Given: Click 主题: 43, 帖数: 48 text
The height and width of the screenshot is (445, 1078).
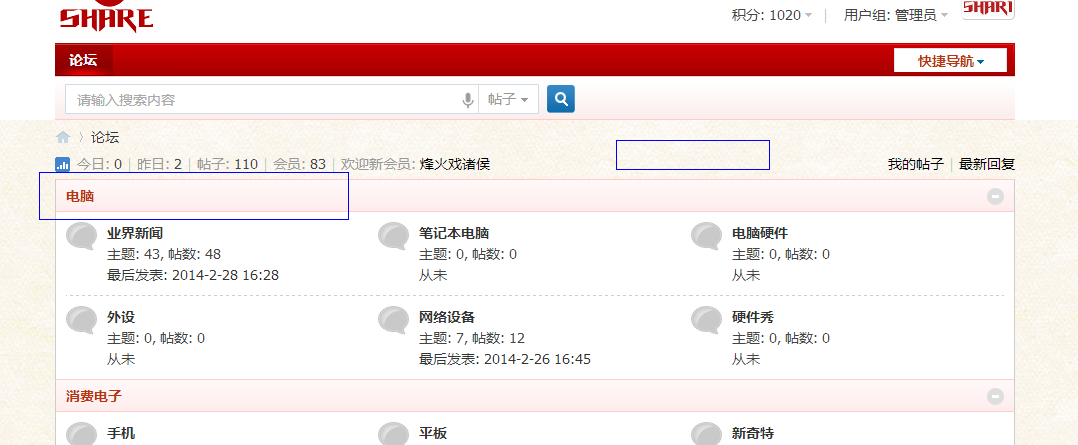Looking at the screenshot, I should click(164, 254).
